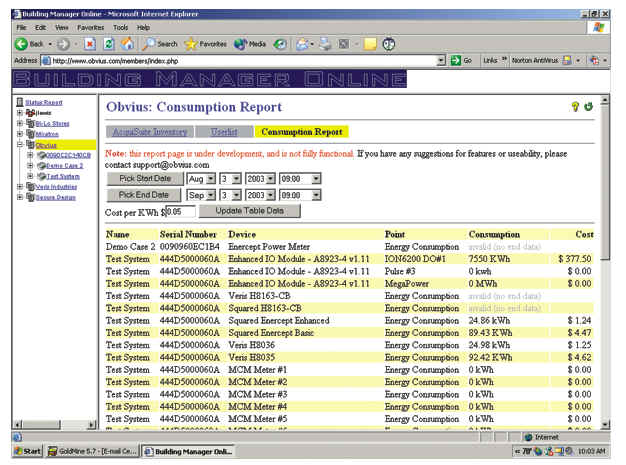626x465 pixels.
Task: Click the Update Table Data button
Action: (250, 210)
